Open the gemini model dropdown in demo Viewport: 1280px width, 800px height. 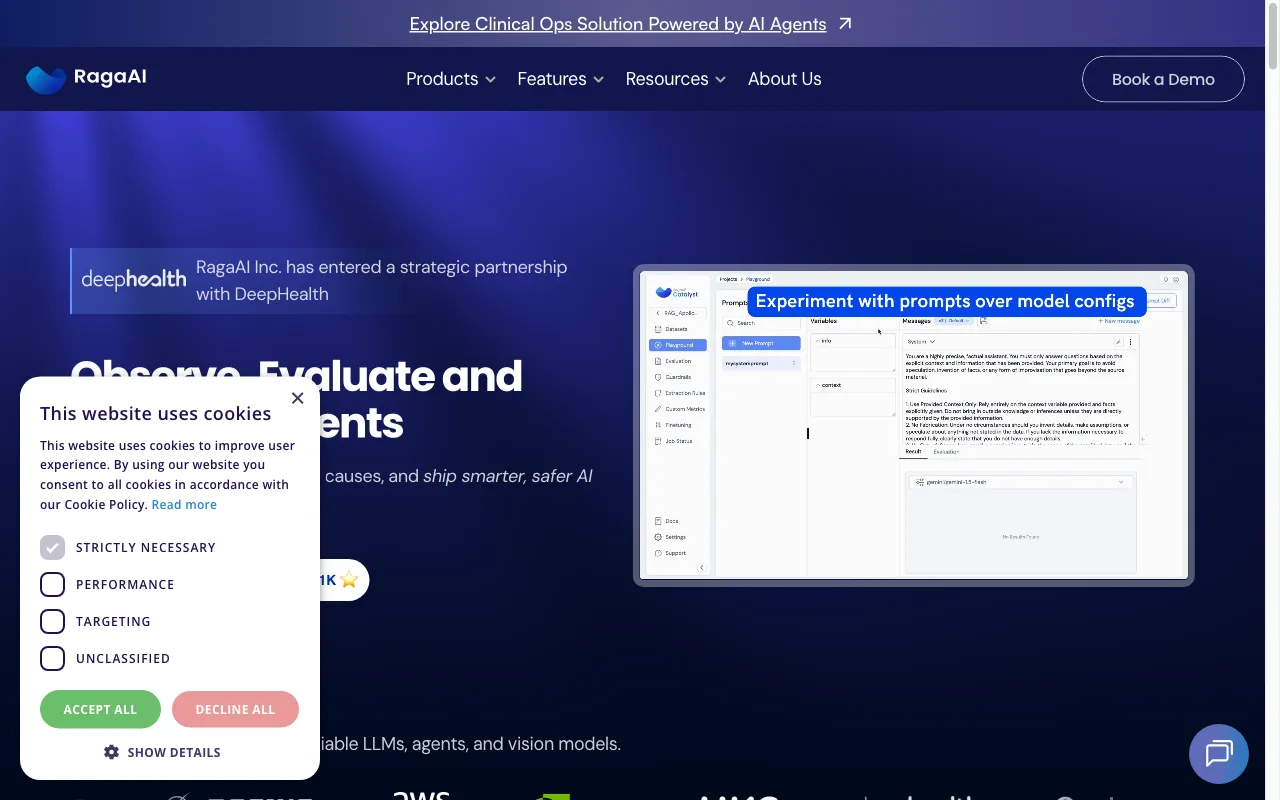[1020, 482]
